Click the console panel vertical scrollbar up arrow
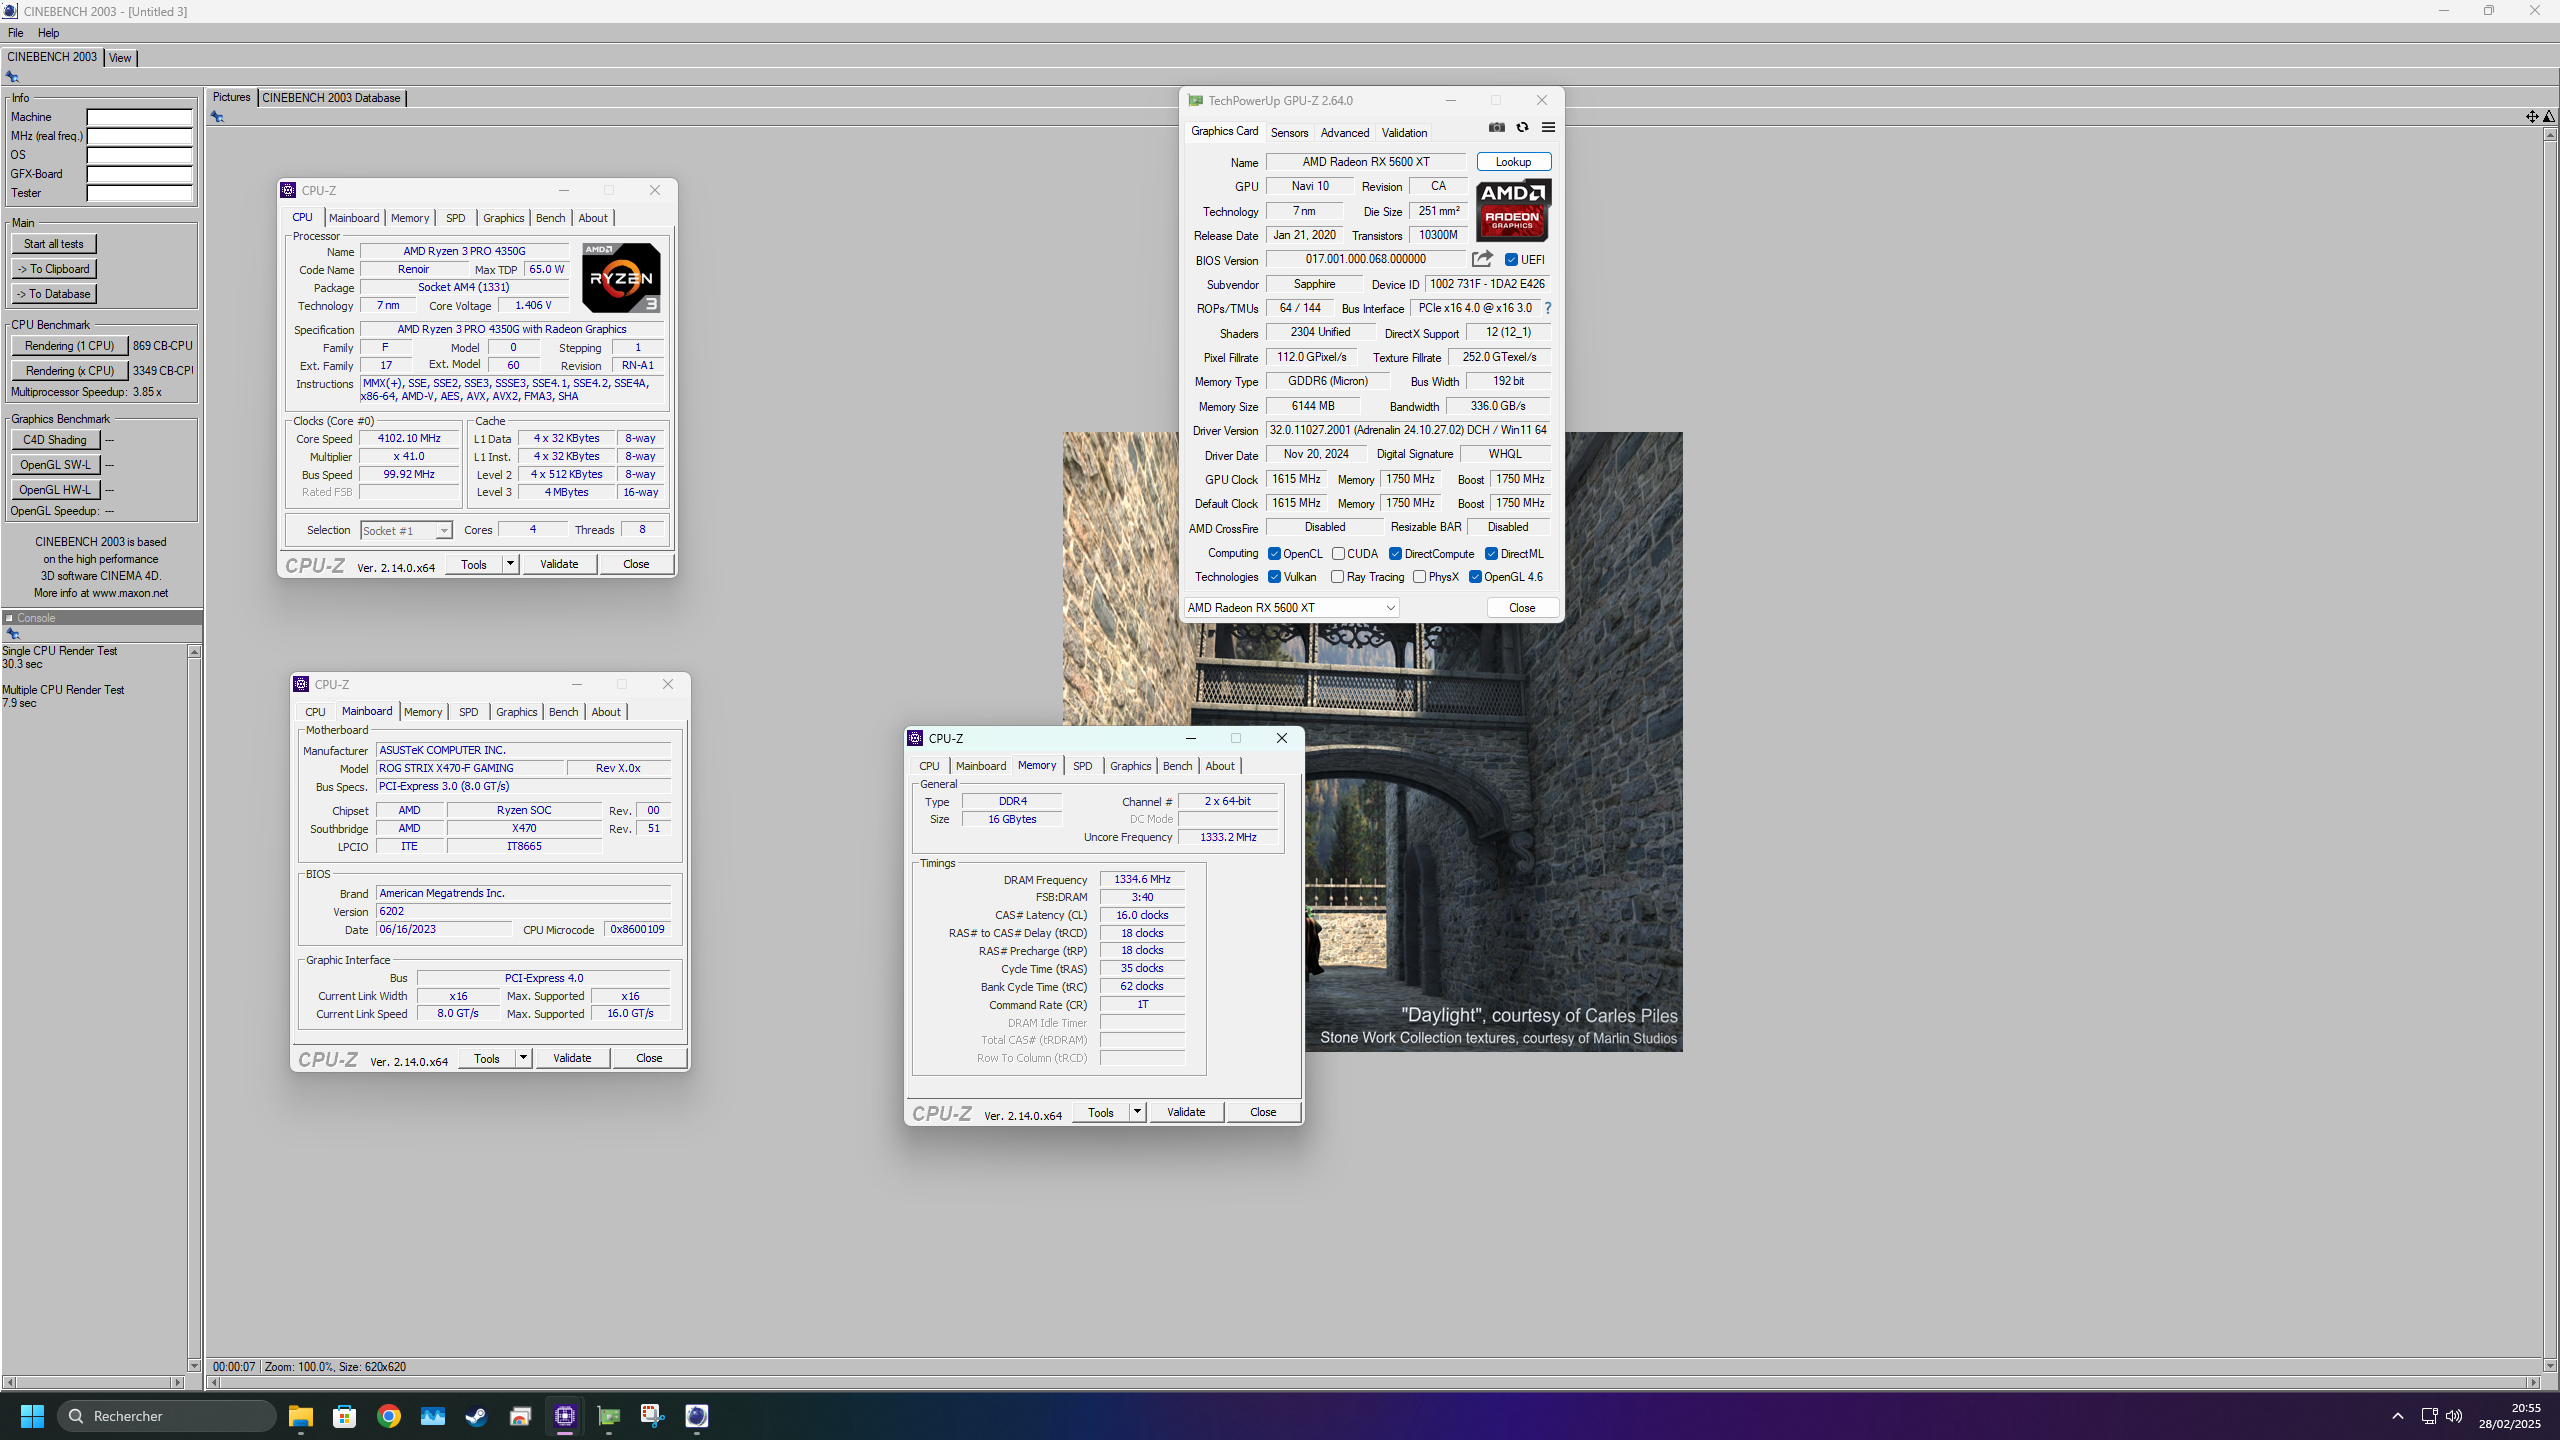Viewport: 2560px width, 1440px height. coord(194,652)
